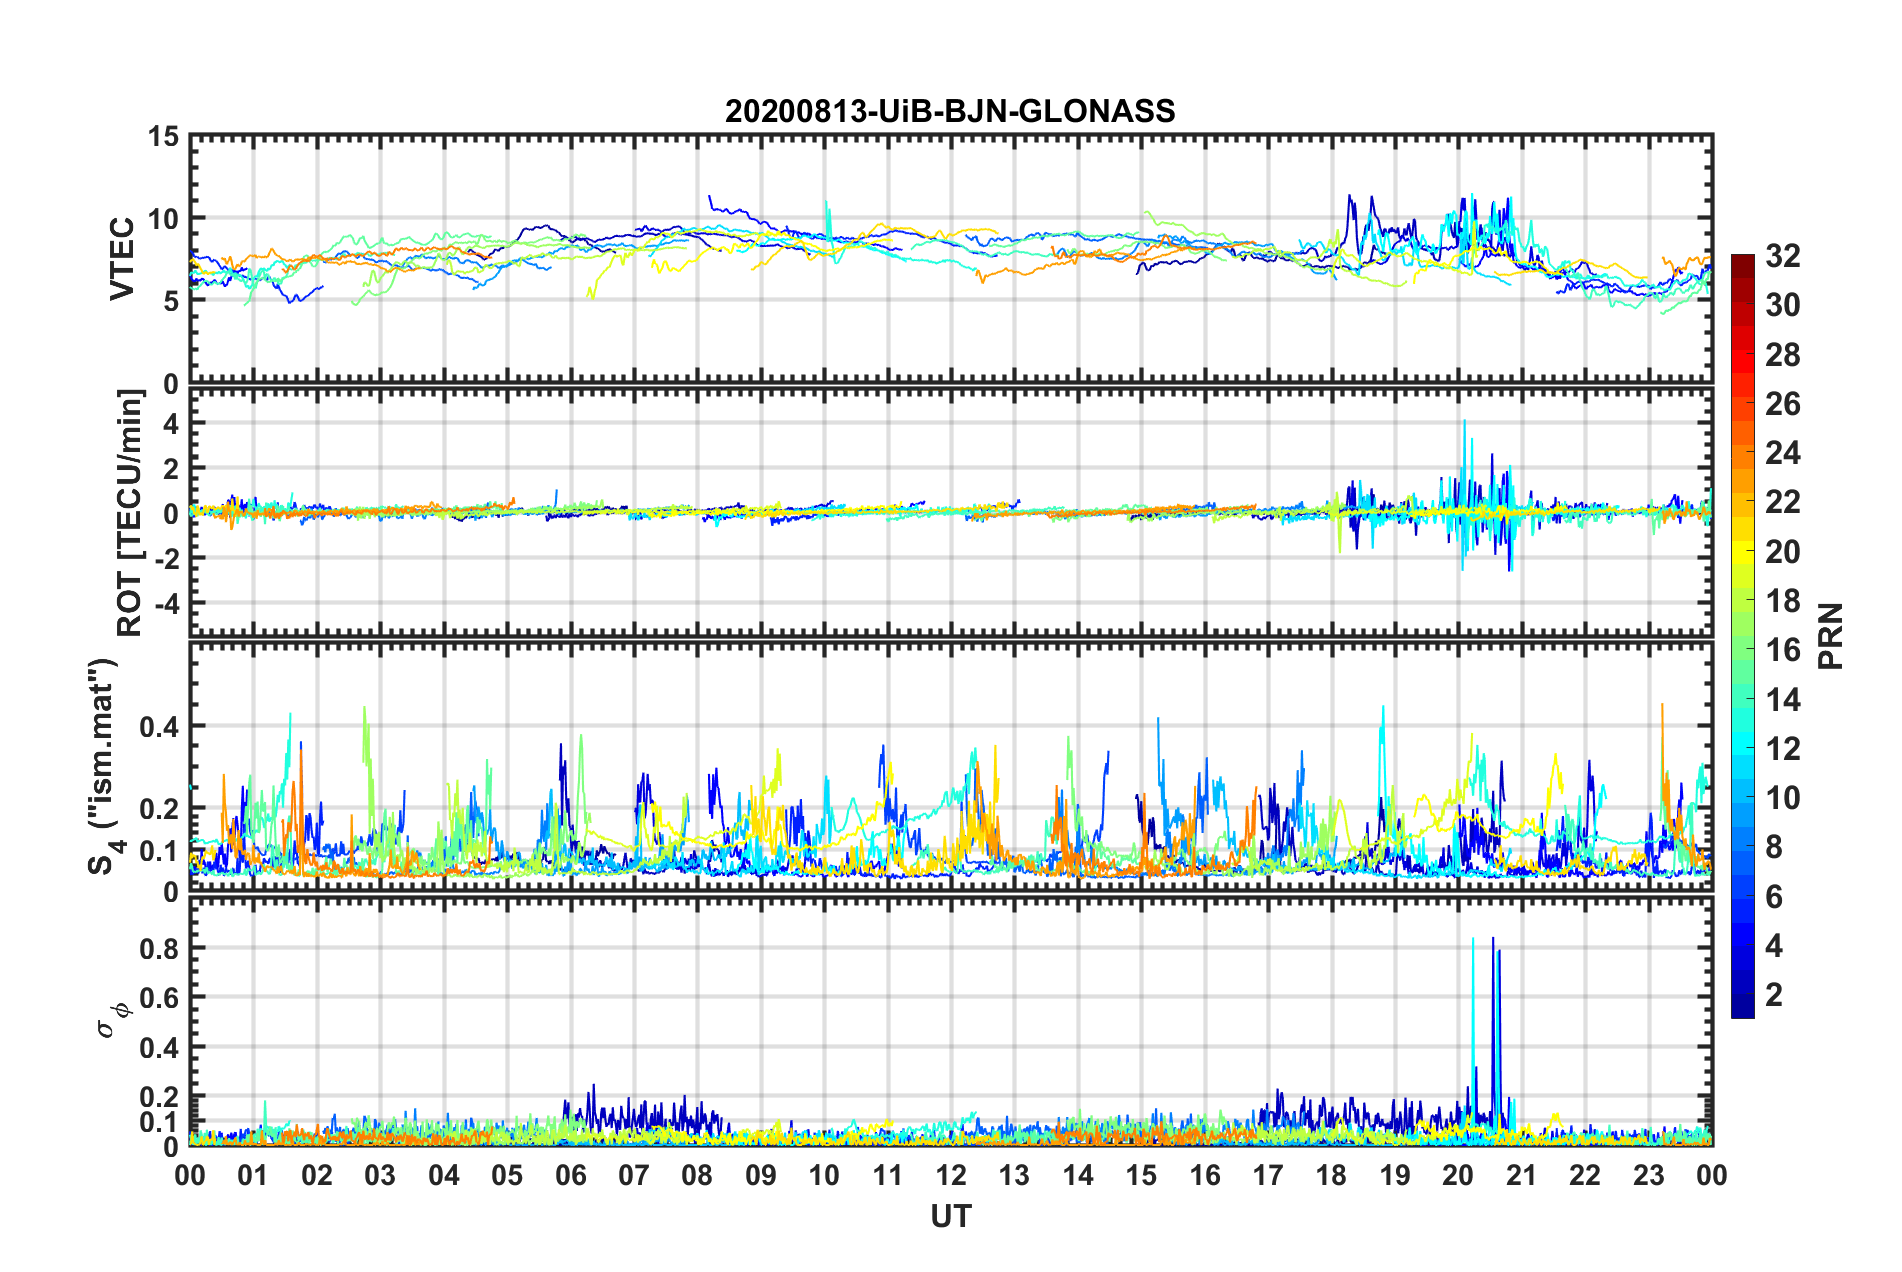Viewport: 1902px width, 1272px height.
Task: Click colorbar tick value 26
Action: 1782,404
